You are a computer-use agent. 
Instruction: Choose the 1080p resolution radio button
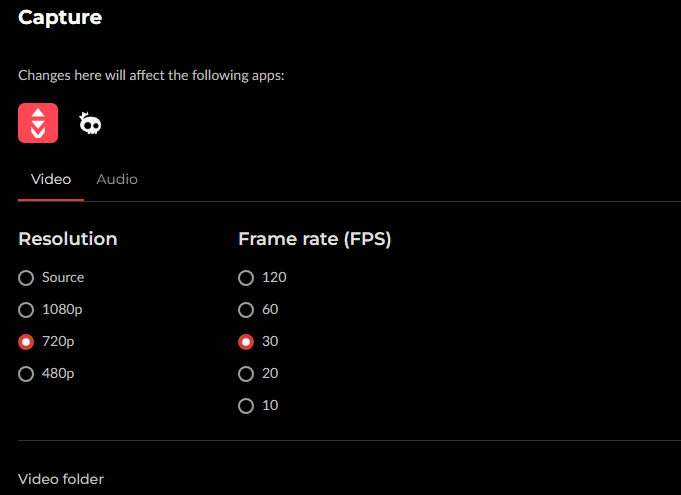tap(26, 310)
